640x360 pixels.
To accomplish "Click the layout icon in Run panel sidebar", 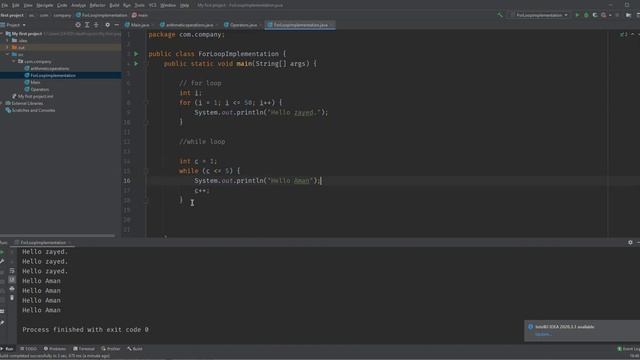I will coord(2,311).
